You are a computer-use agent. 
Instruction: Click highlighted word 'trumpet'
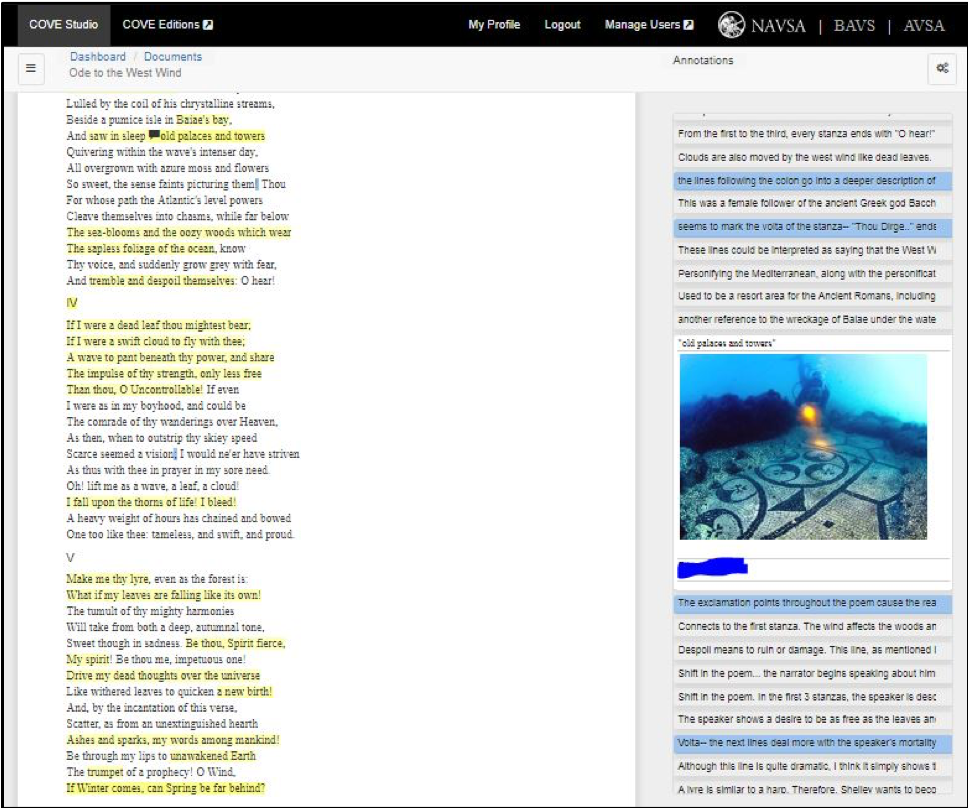[x=106, y=772]
